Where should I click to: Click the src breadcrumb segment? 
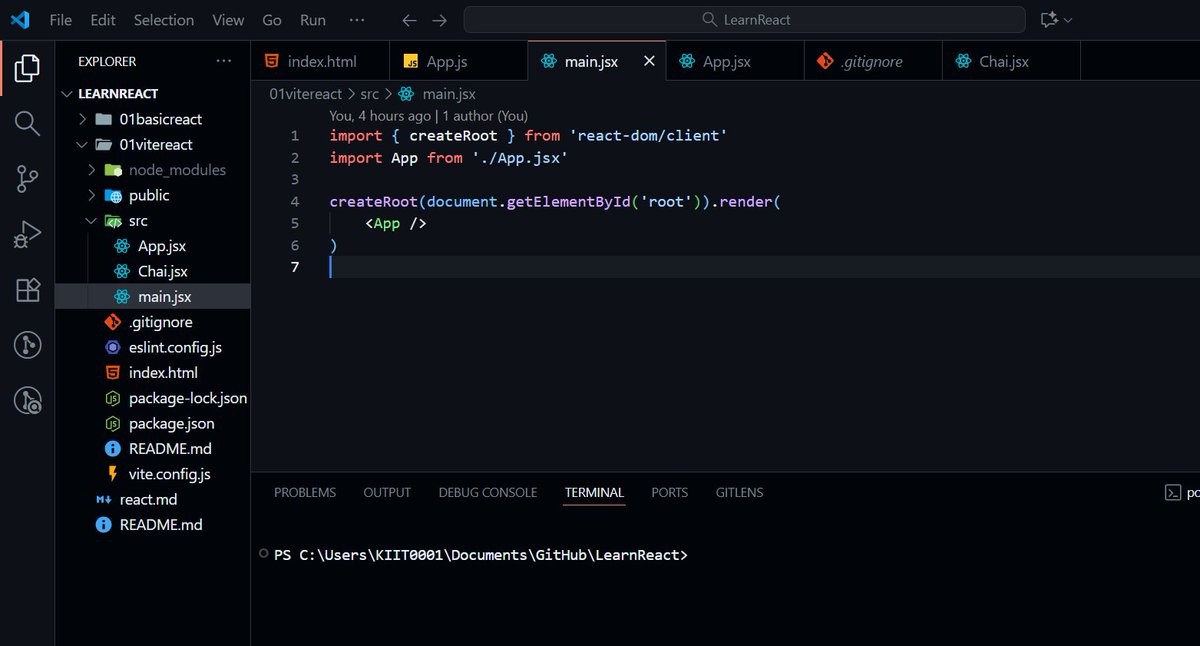click(369, 94)
